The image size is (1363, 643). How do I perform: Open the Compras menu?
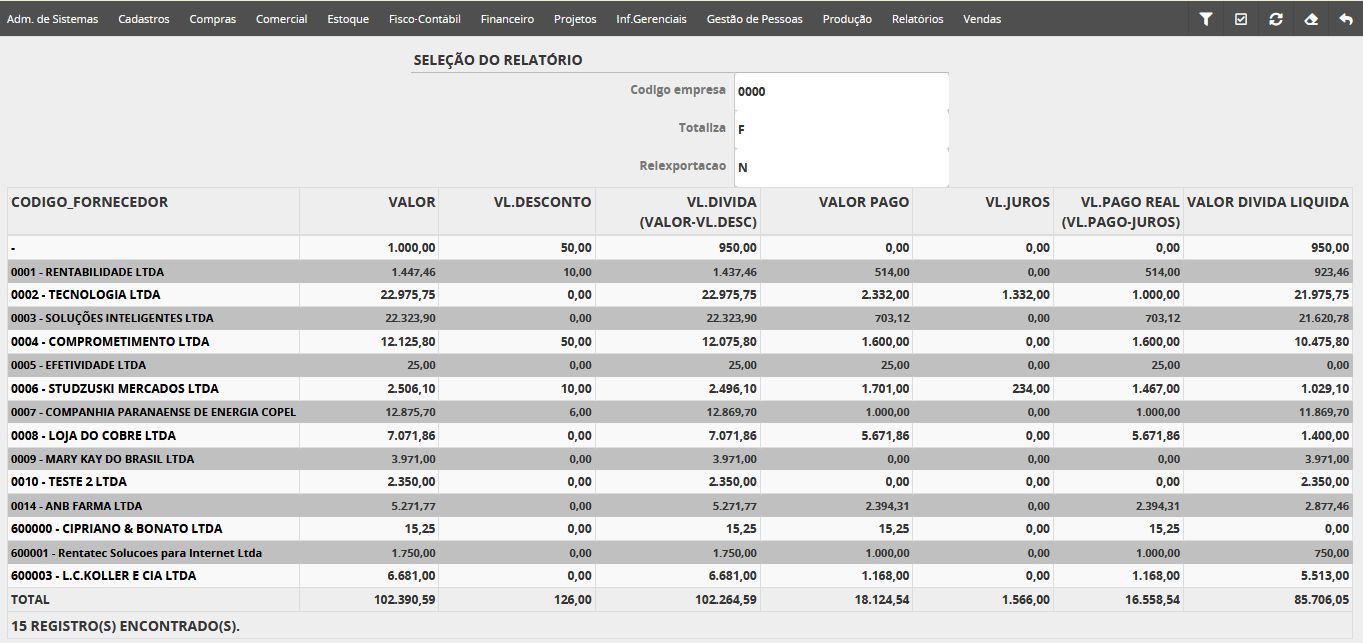click(x=213, y=19)
